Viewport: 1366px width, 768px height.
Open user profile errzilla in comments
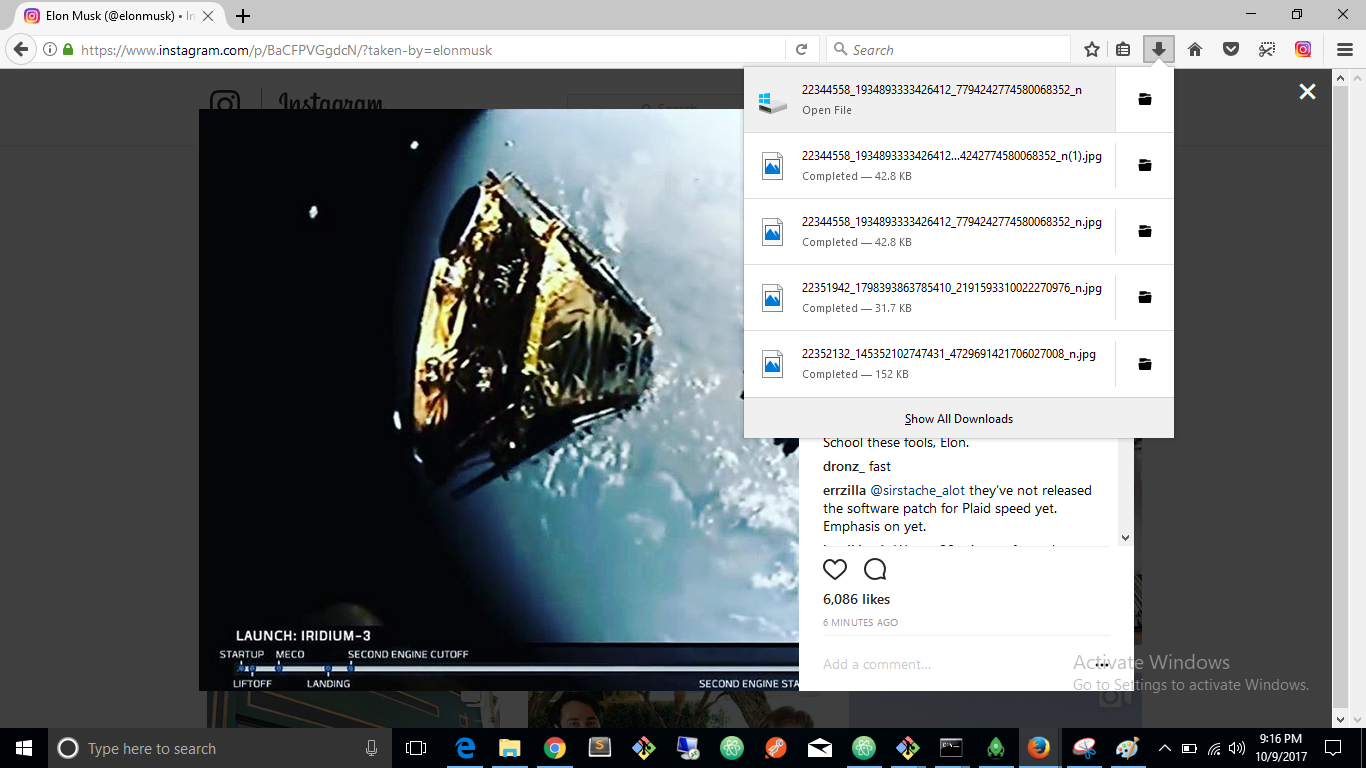tap(845, 490)
